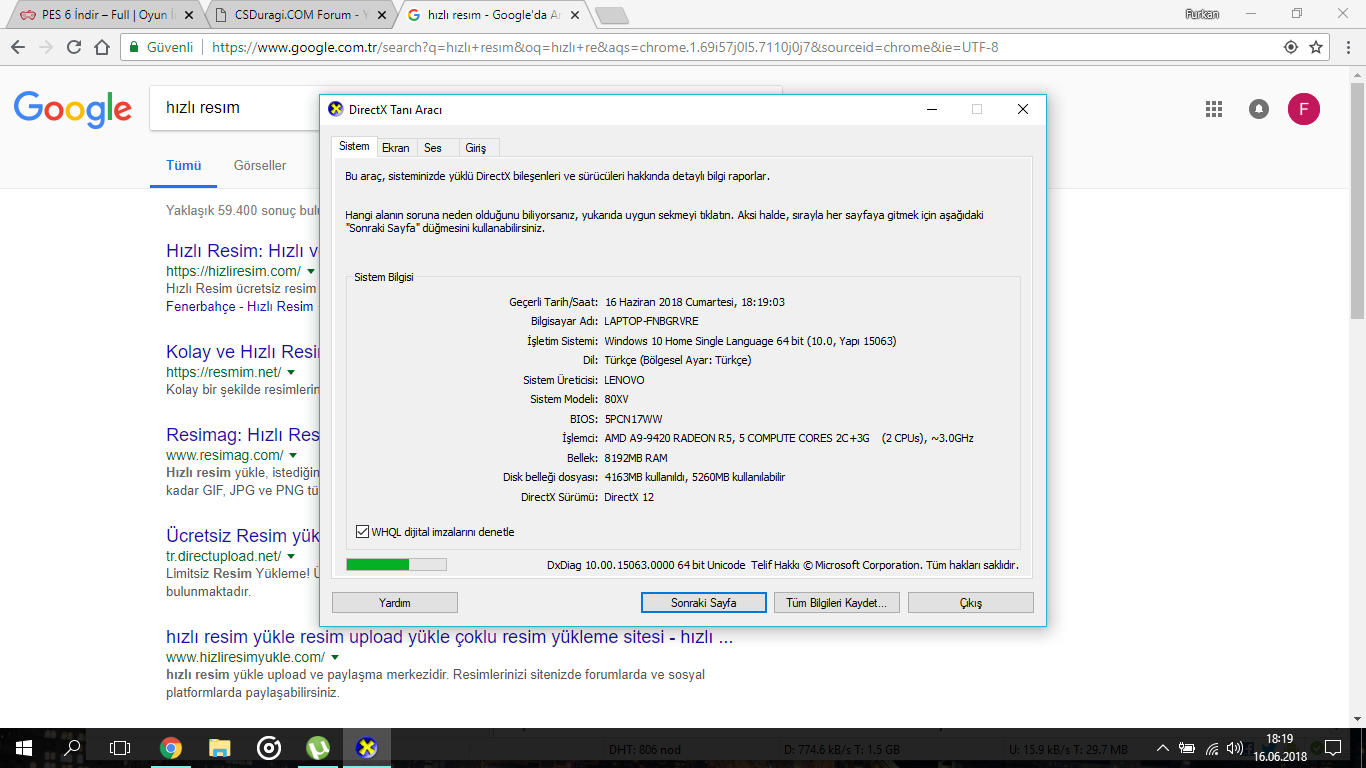
Task: Close the PES 6 İndir tab
Action: pyautogui.click(x=190, y=15)
